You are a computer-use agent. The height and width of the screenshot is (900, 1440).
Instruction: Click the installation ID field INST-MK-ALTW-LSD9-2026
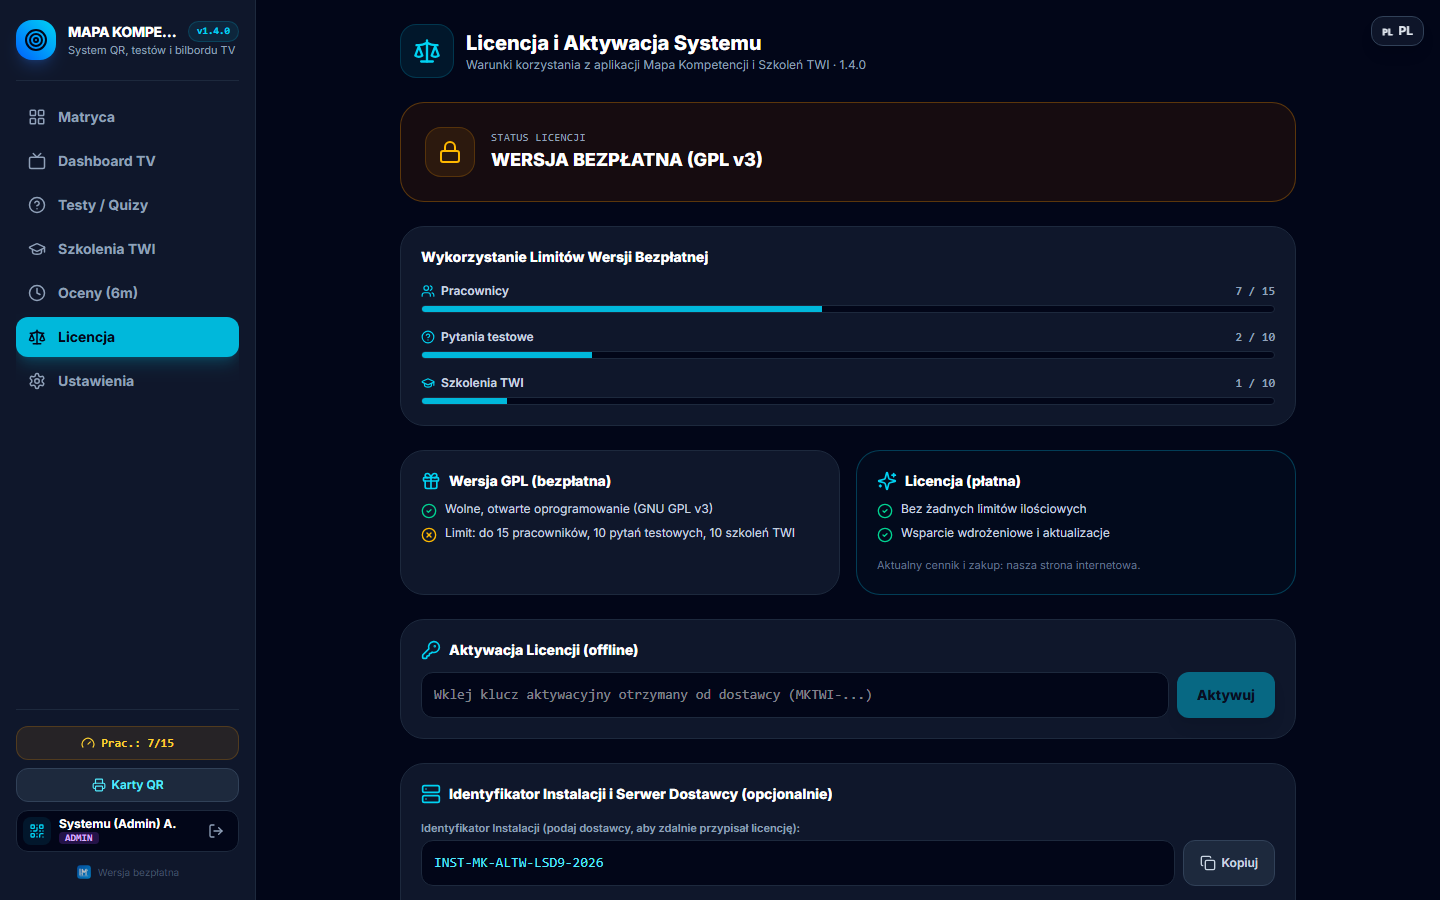click(x=797, y=863)
